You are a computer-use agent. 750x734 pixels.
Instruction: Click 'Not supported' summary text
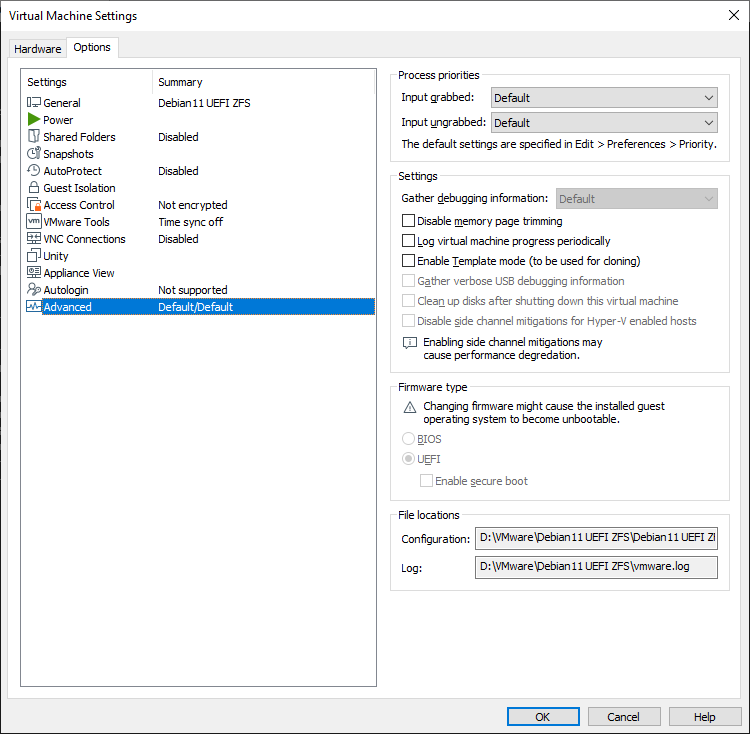(193, 290)
